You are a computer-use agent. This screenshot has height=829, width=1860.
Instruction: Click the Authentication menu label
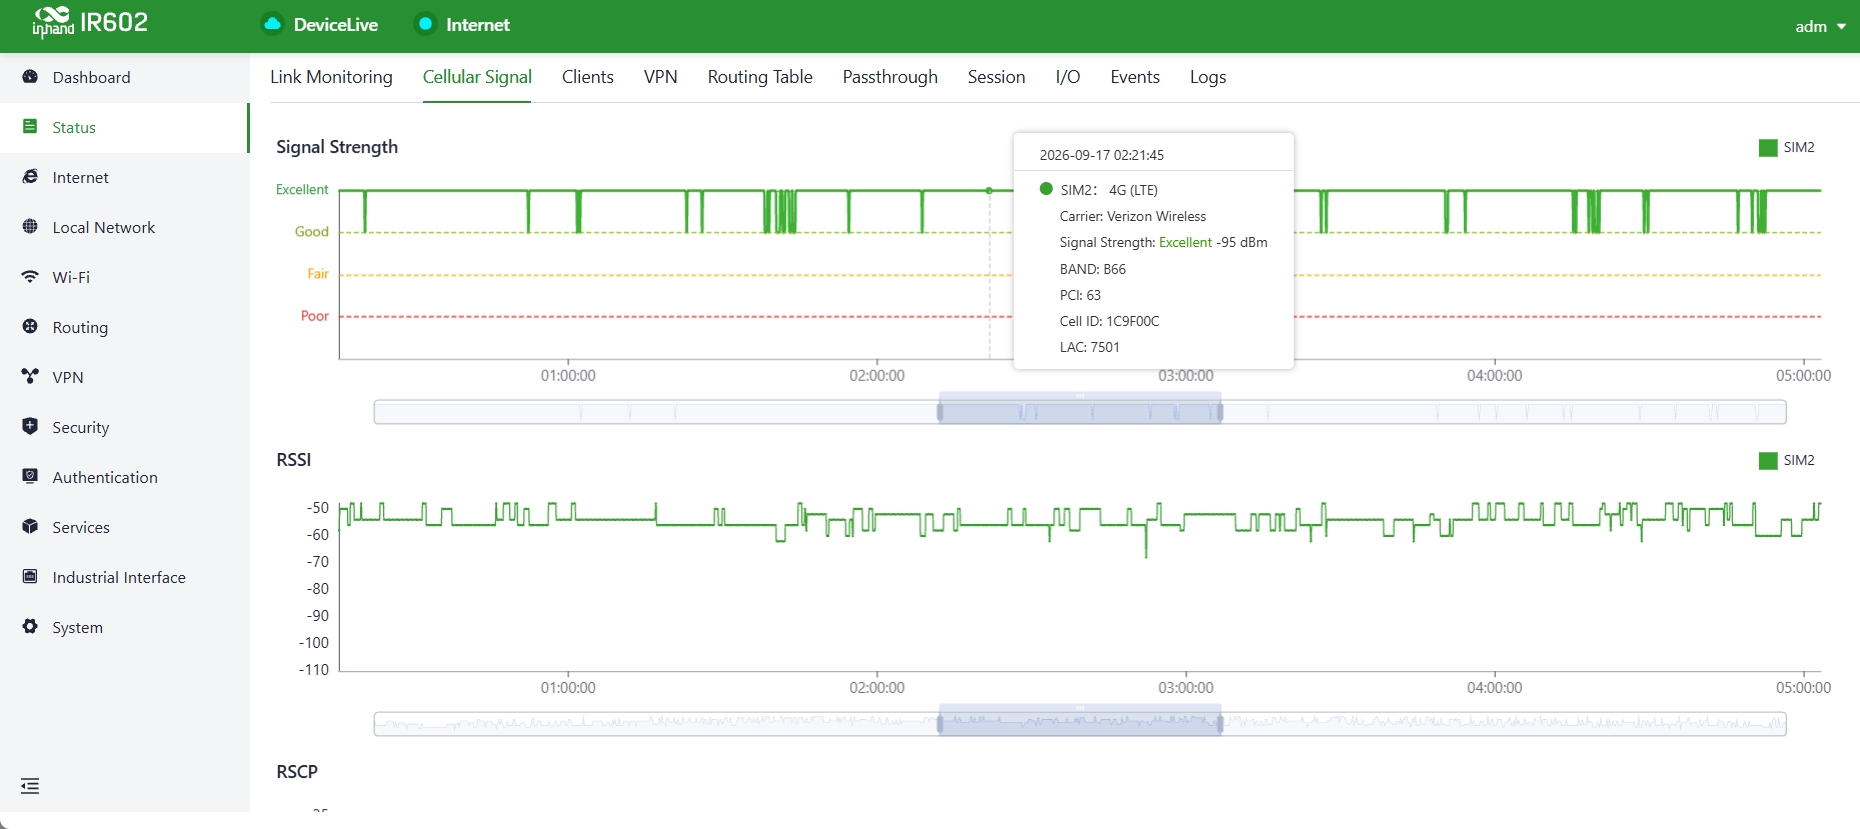tap(105, 477)
